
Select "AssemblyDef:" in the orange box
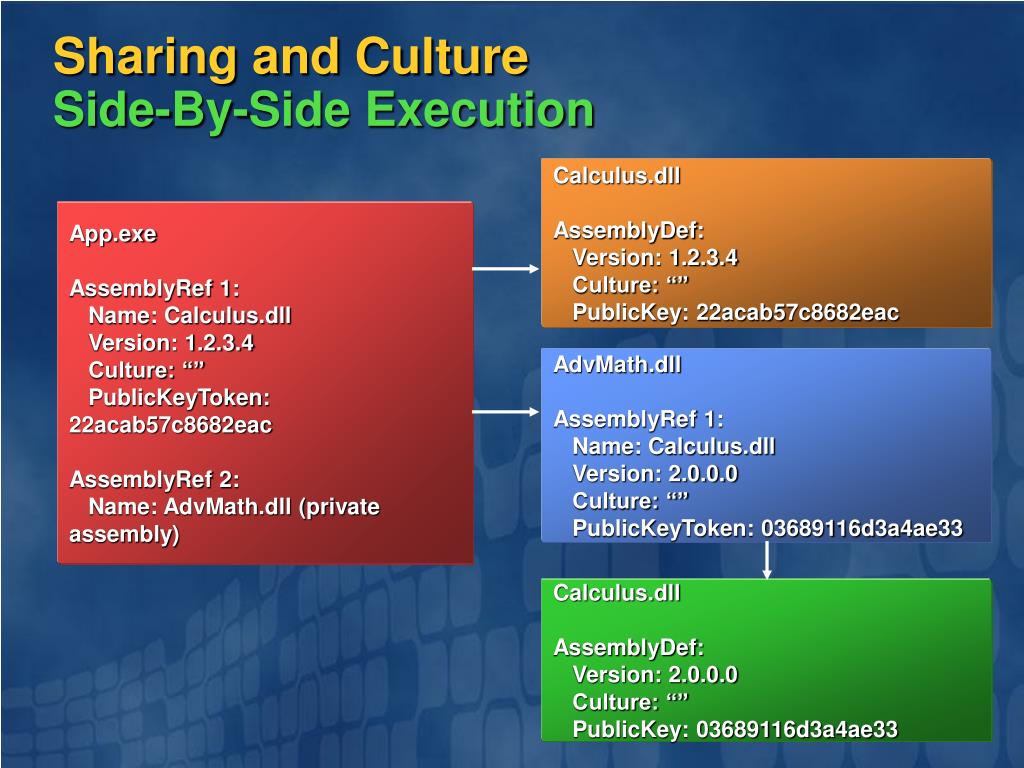(x=629, y=231)
